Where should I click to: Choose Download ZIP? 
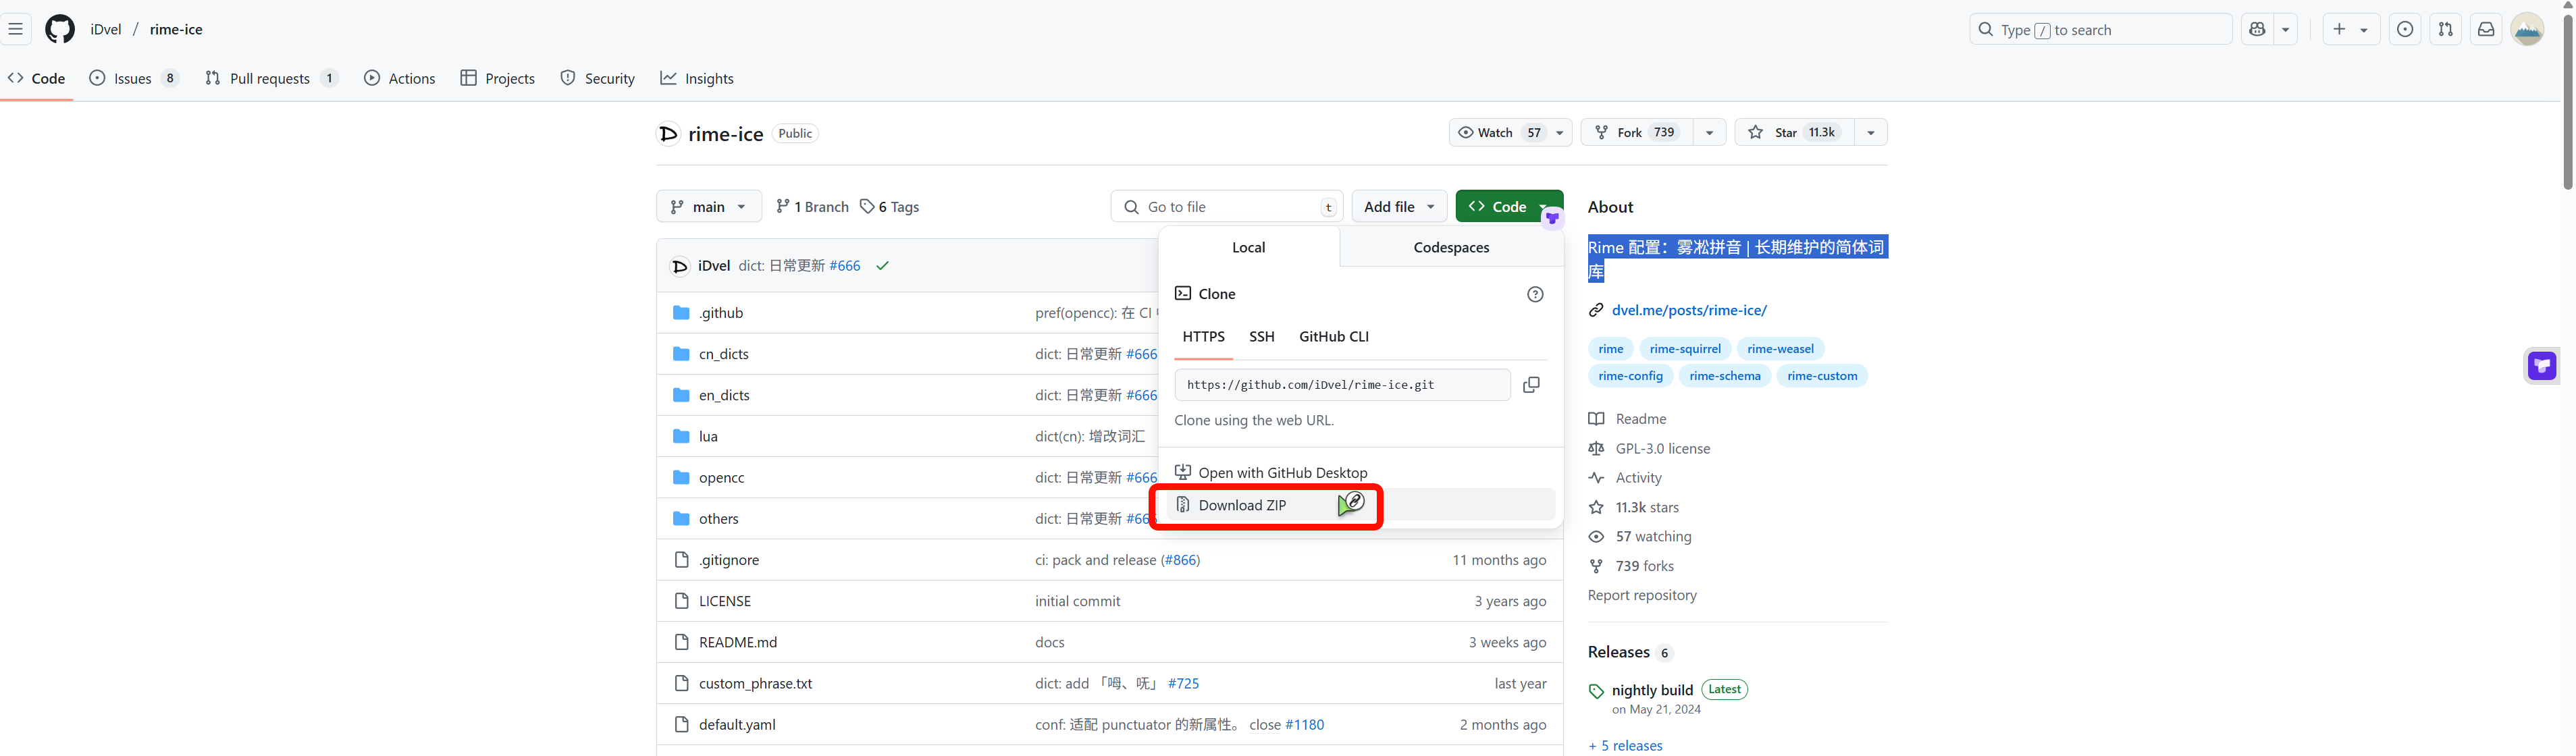(x=1360, y=505)
